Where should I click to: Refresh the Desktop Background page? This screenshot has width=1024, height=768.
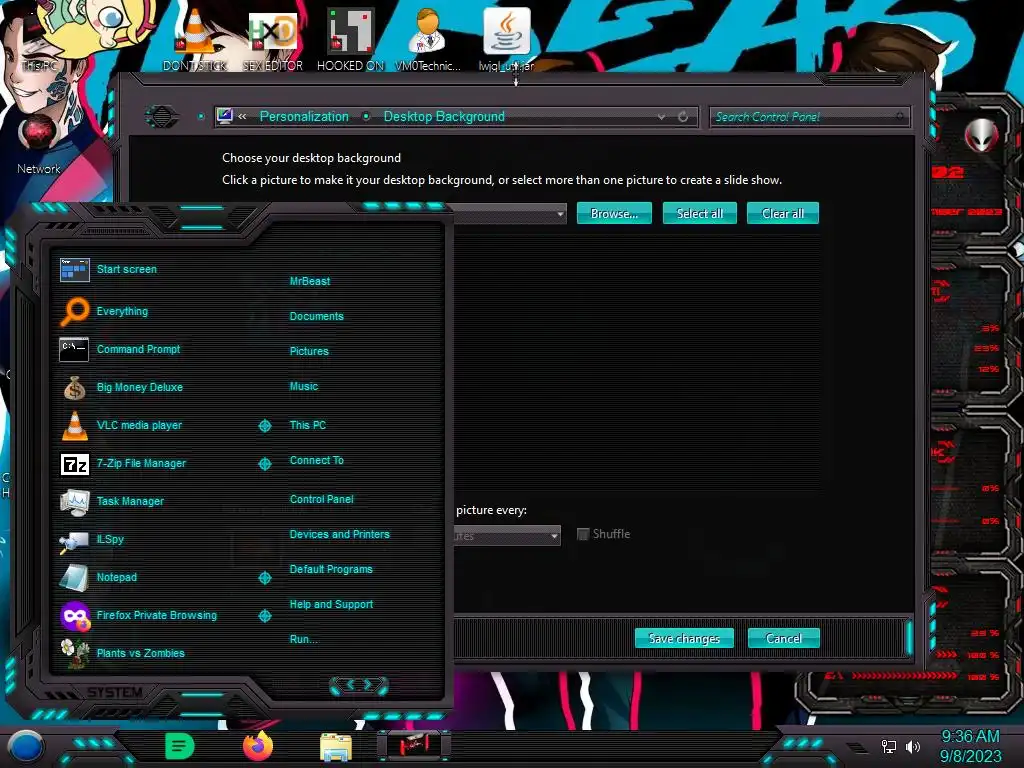click(x=683, y=117)
